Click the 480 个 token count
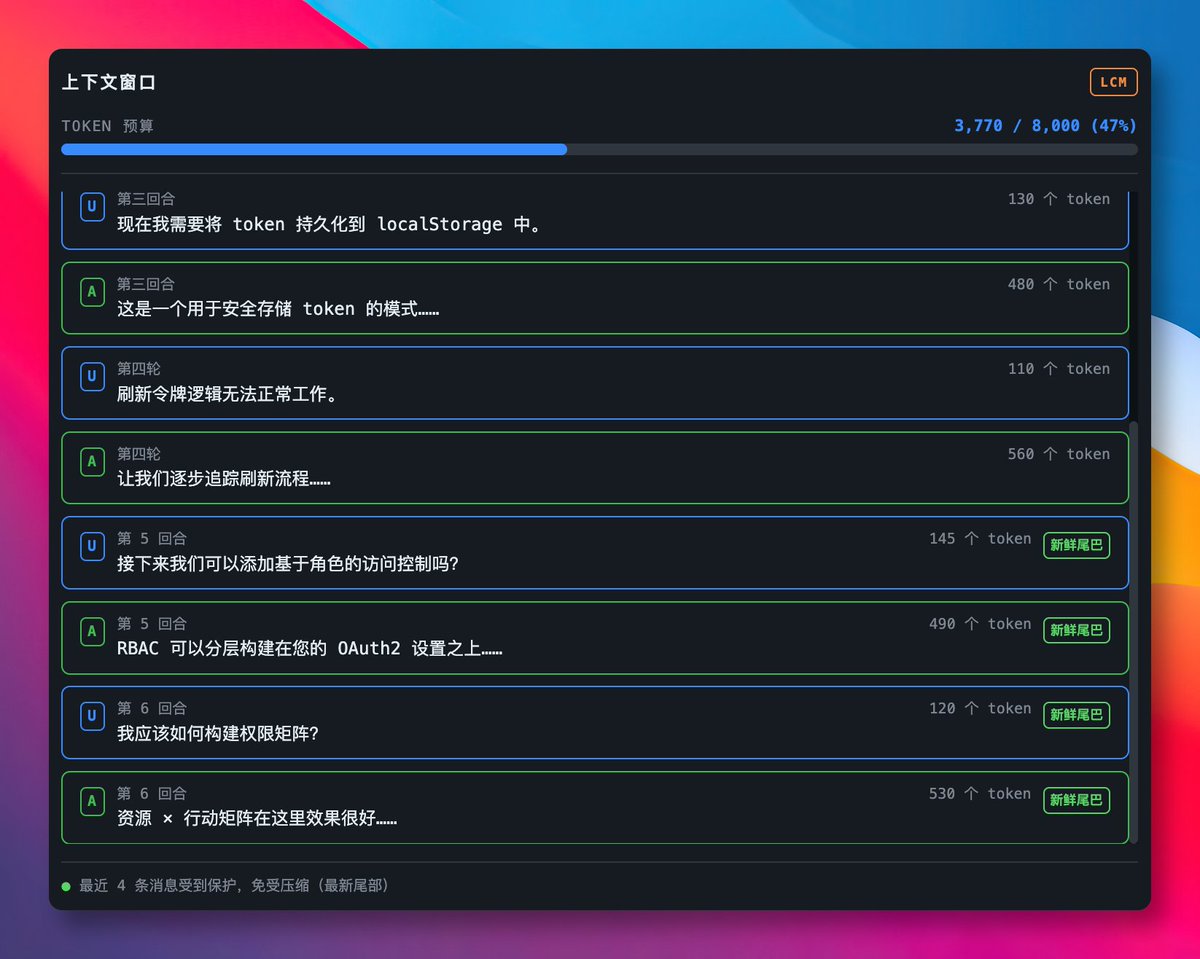Viewport: 1200px width, 959px height. point(1059,284)
